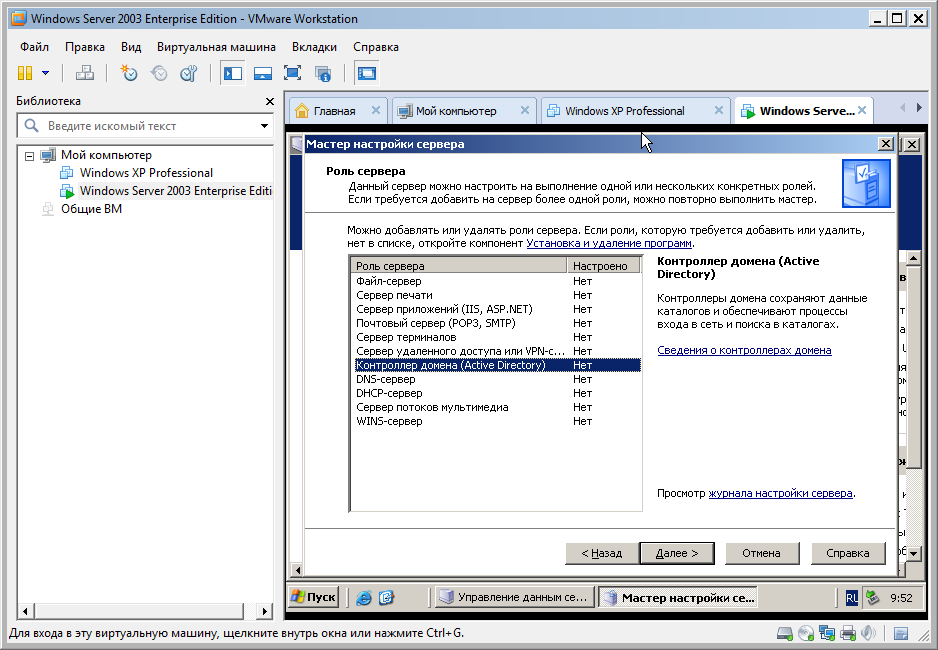This screenshot has width=938, height=650.
Task: Open Установка и удаление программ link
Action: coord(609,243)
